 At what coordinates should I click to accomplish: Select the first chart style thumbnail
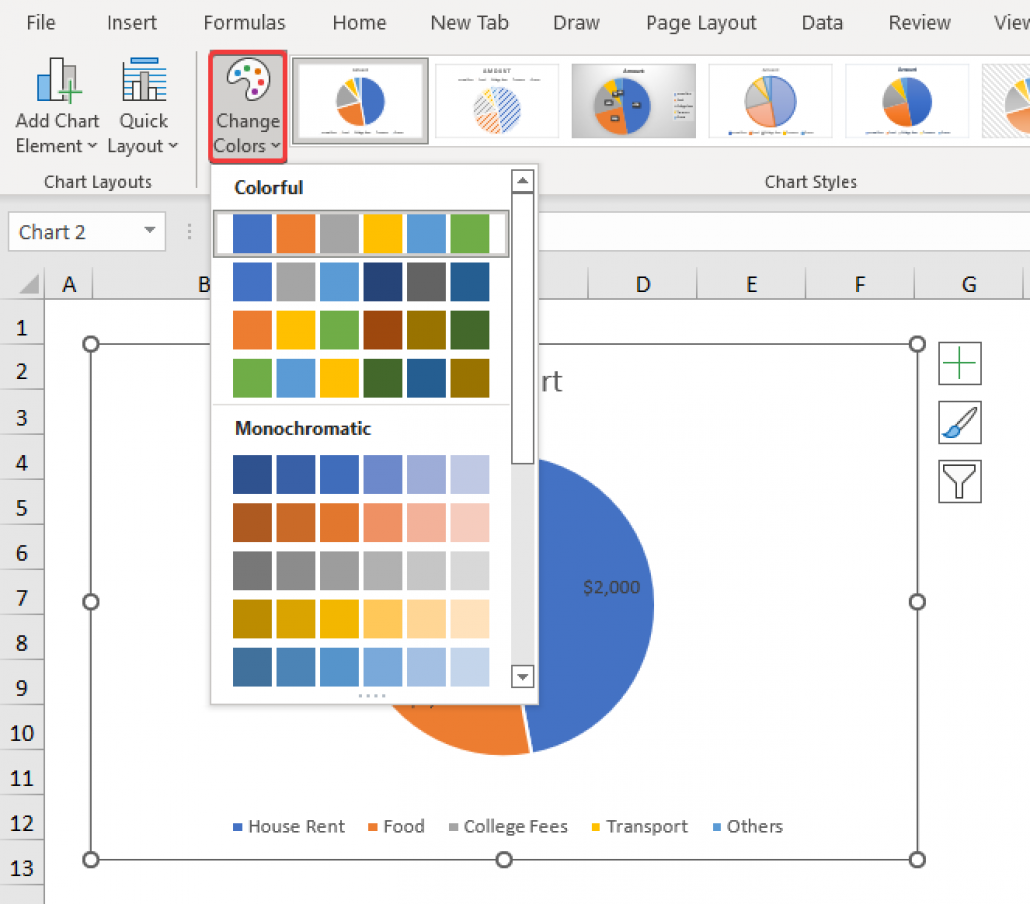(360, 100)
